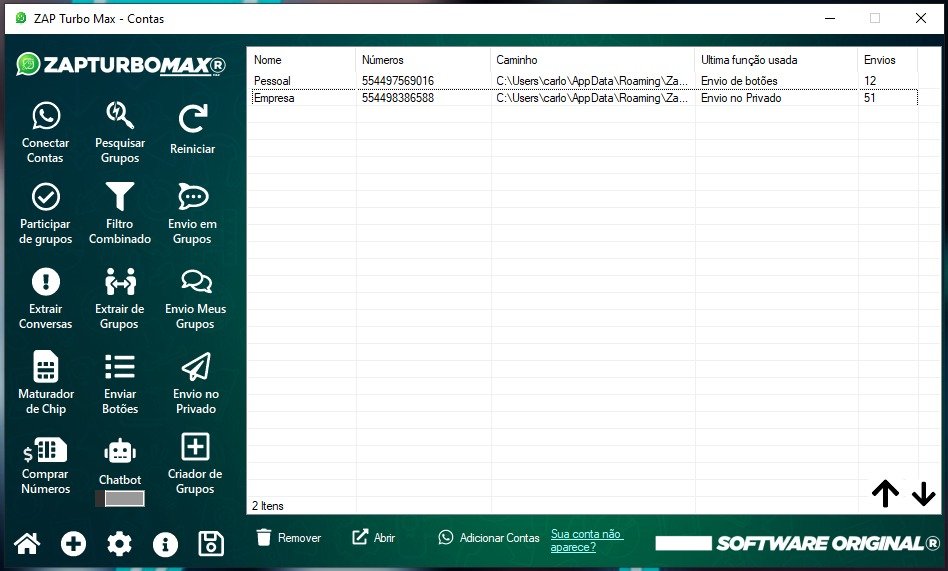
Task: Click Adicionar Contas button
Action: click(x=489, y=538)
